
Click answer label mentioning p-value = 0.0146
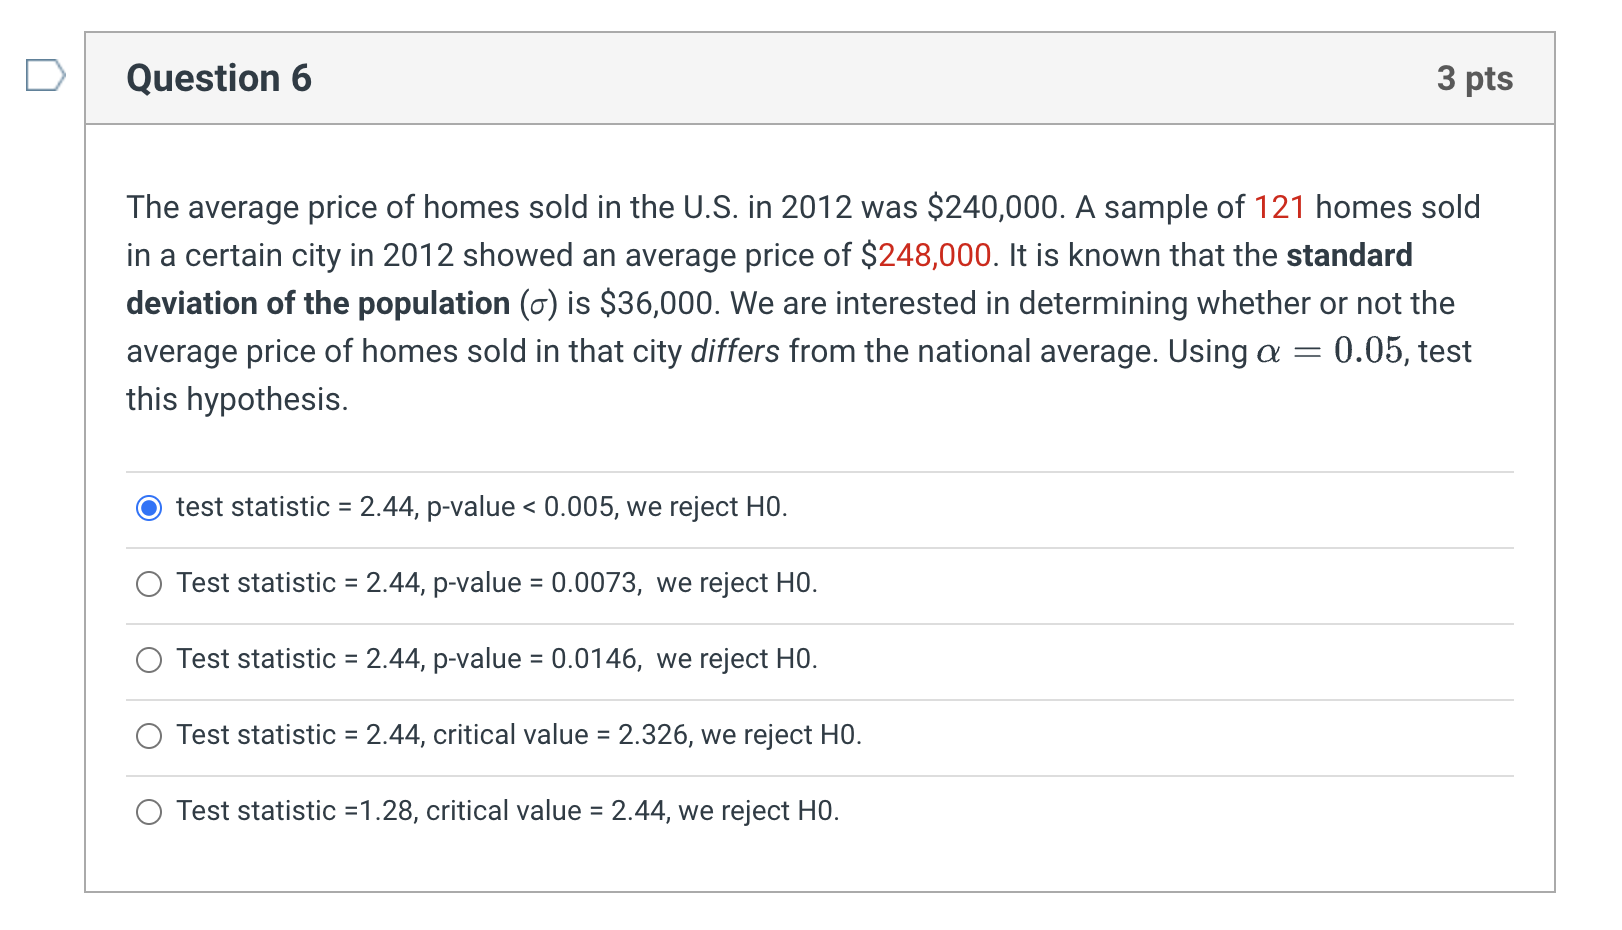497,659
